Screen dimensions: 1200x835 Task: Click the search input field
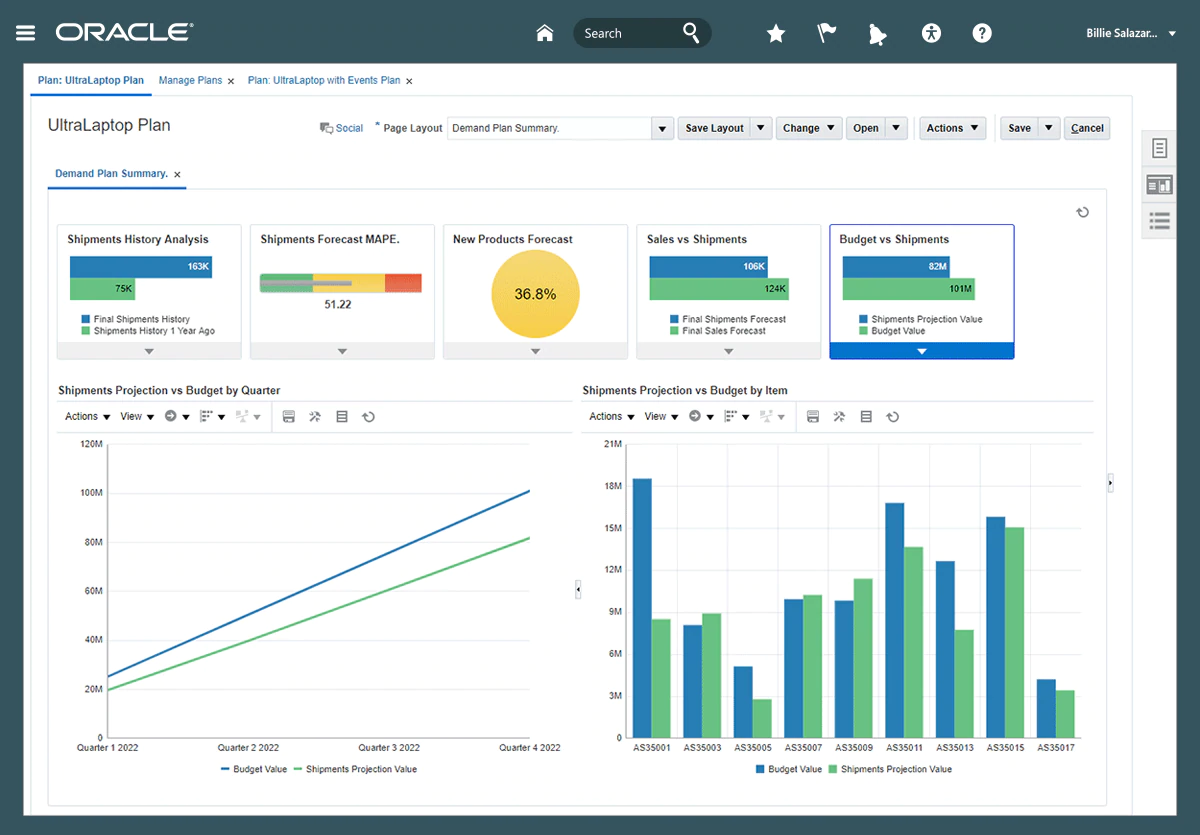(x=628, y=33)
